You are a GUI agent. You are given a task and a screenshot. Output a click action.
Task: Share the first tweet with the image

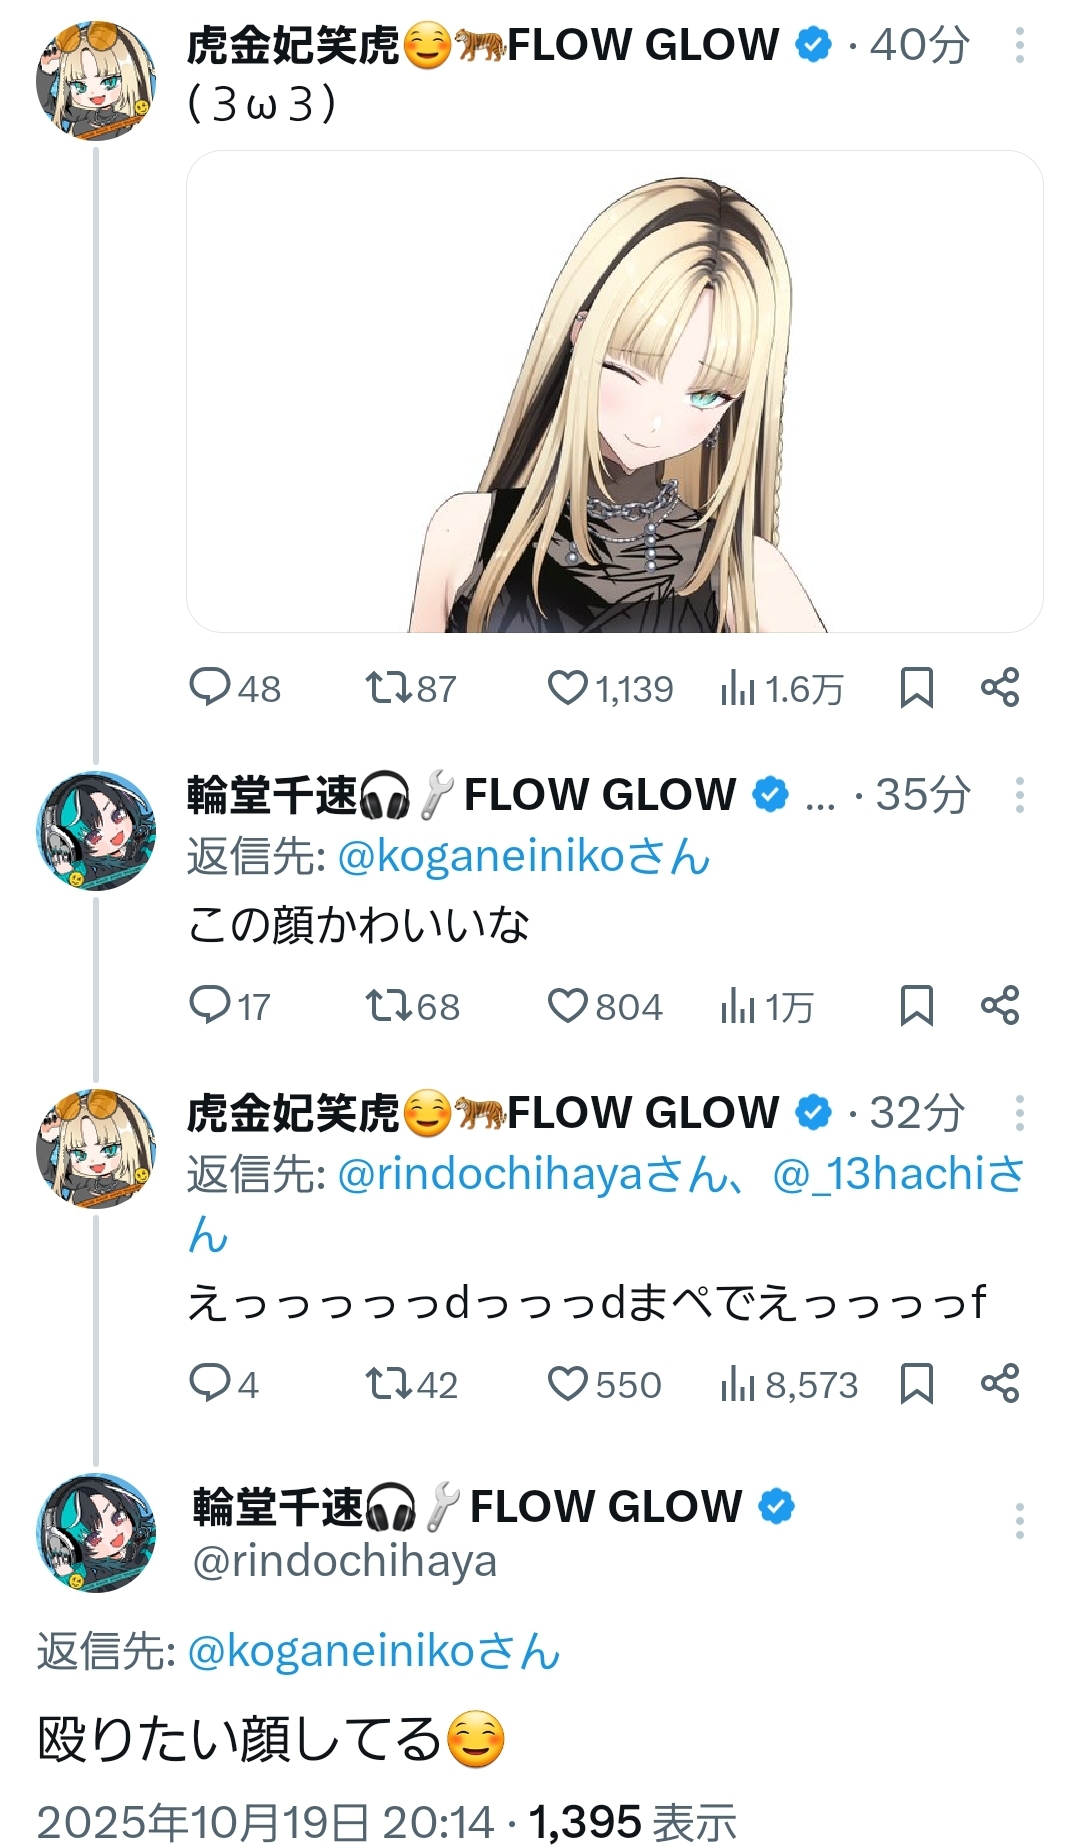[999, 688]
